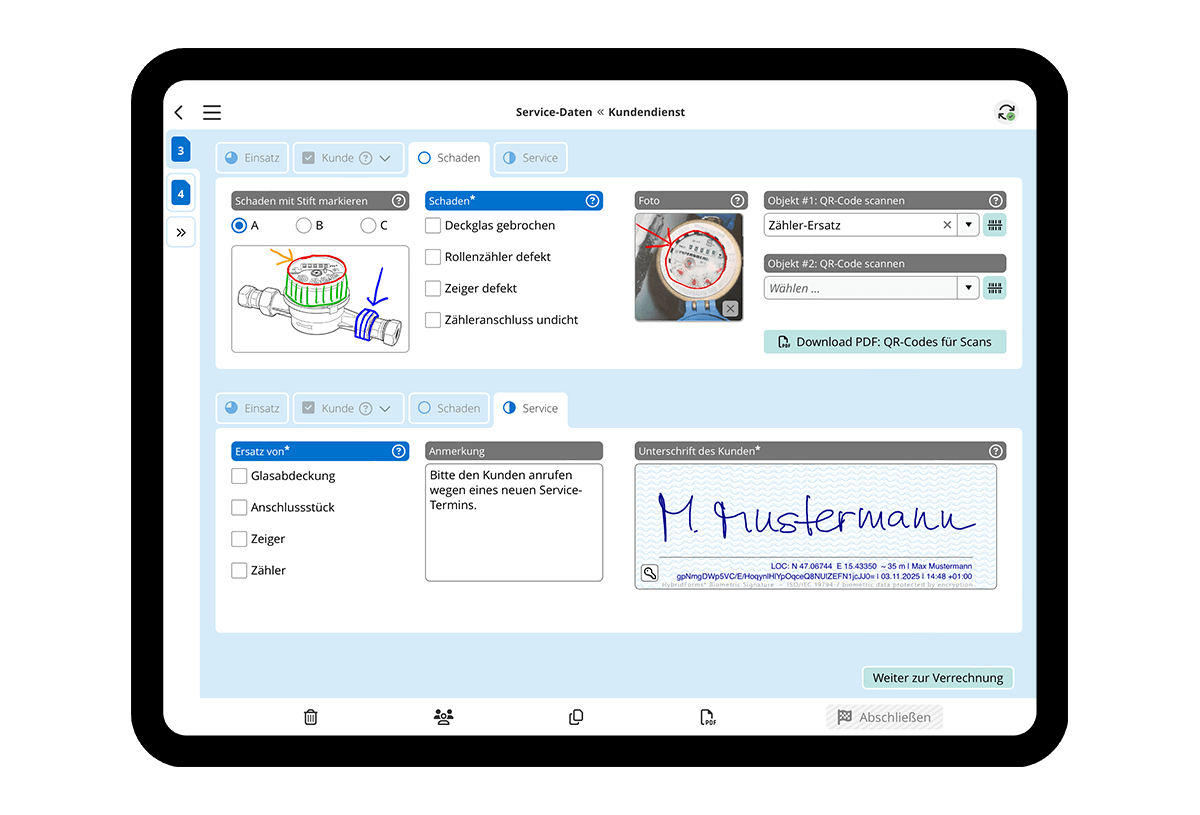Viewport: 1200px width, 815px height.
Task: Scan QR code for Objekt #1
Action: [994, 224]
